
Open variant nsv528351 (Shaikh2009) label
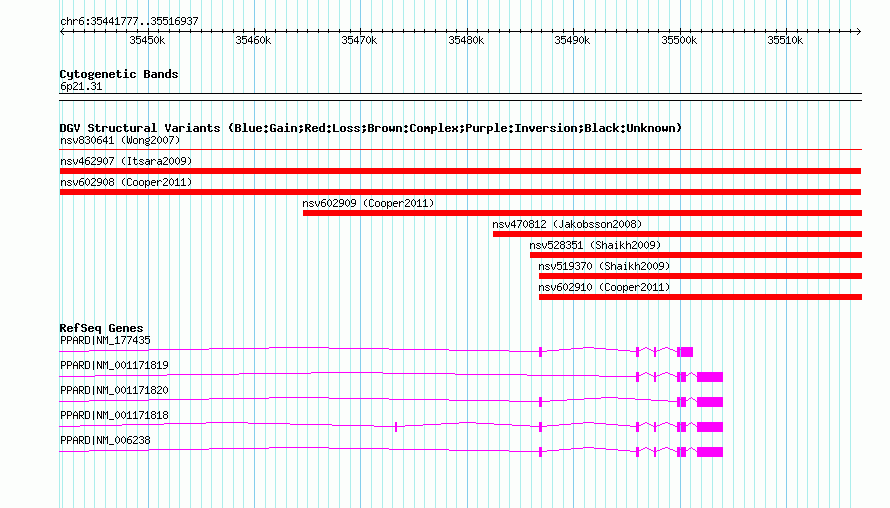click(595, 245)
